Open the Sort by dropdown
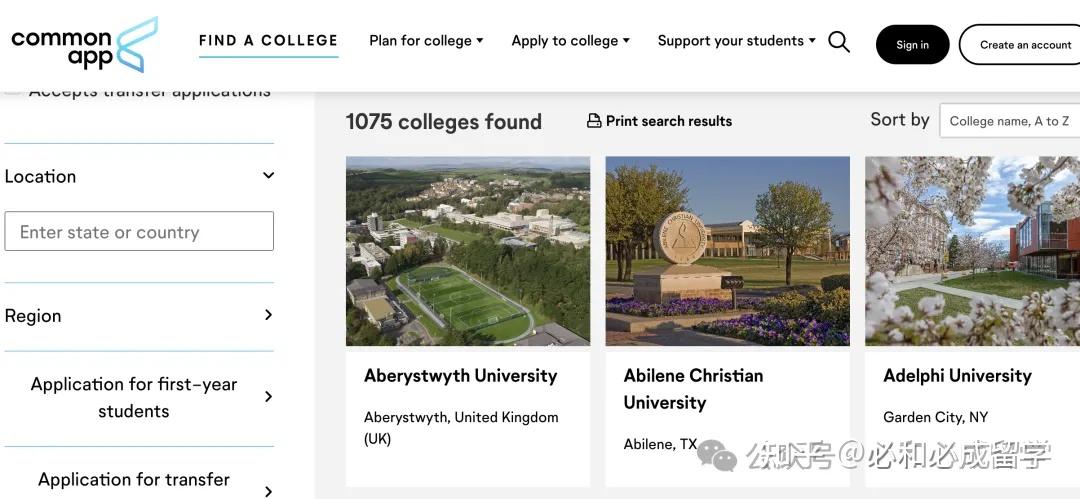Image resolution: width=1080 pixels, height=499 pixels. pos(1010,121)
